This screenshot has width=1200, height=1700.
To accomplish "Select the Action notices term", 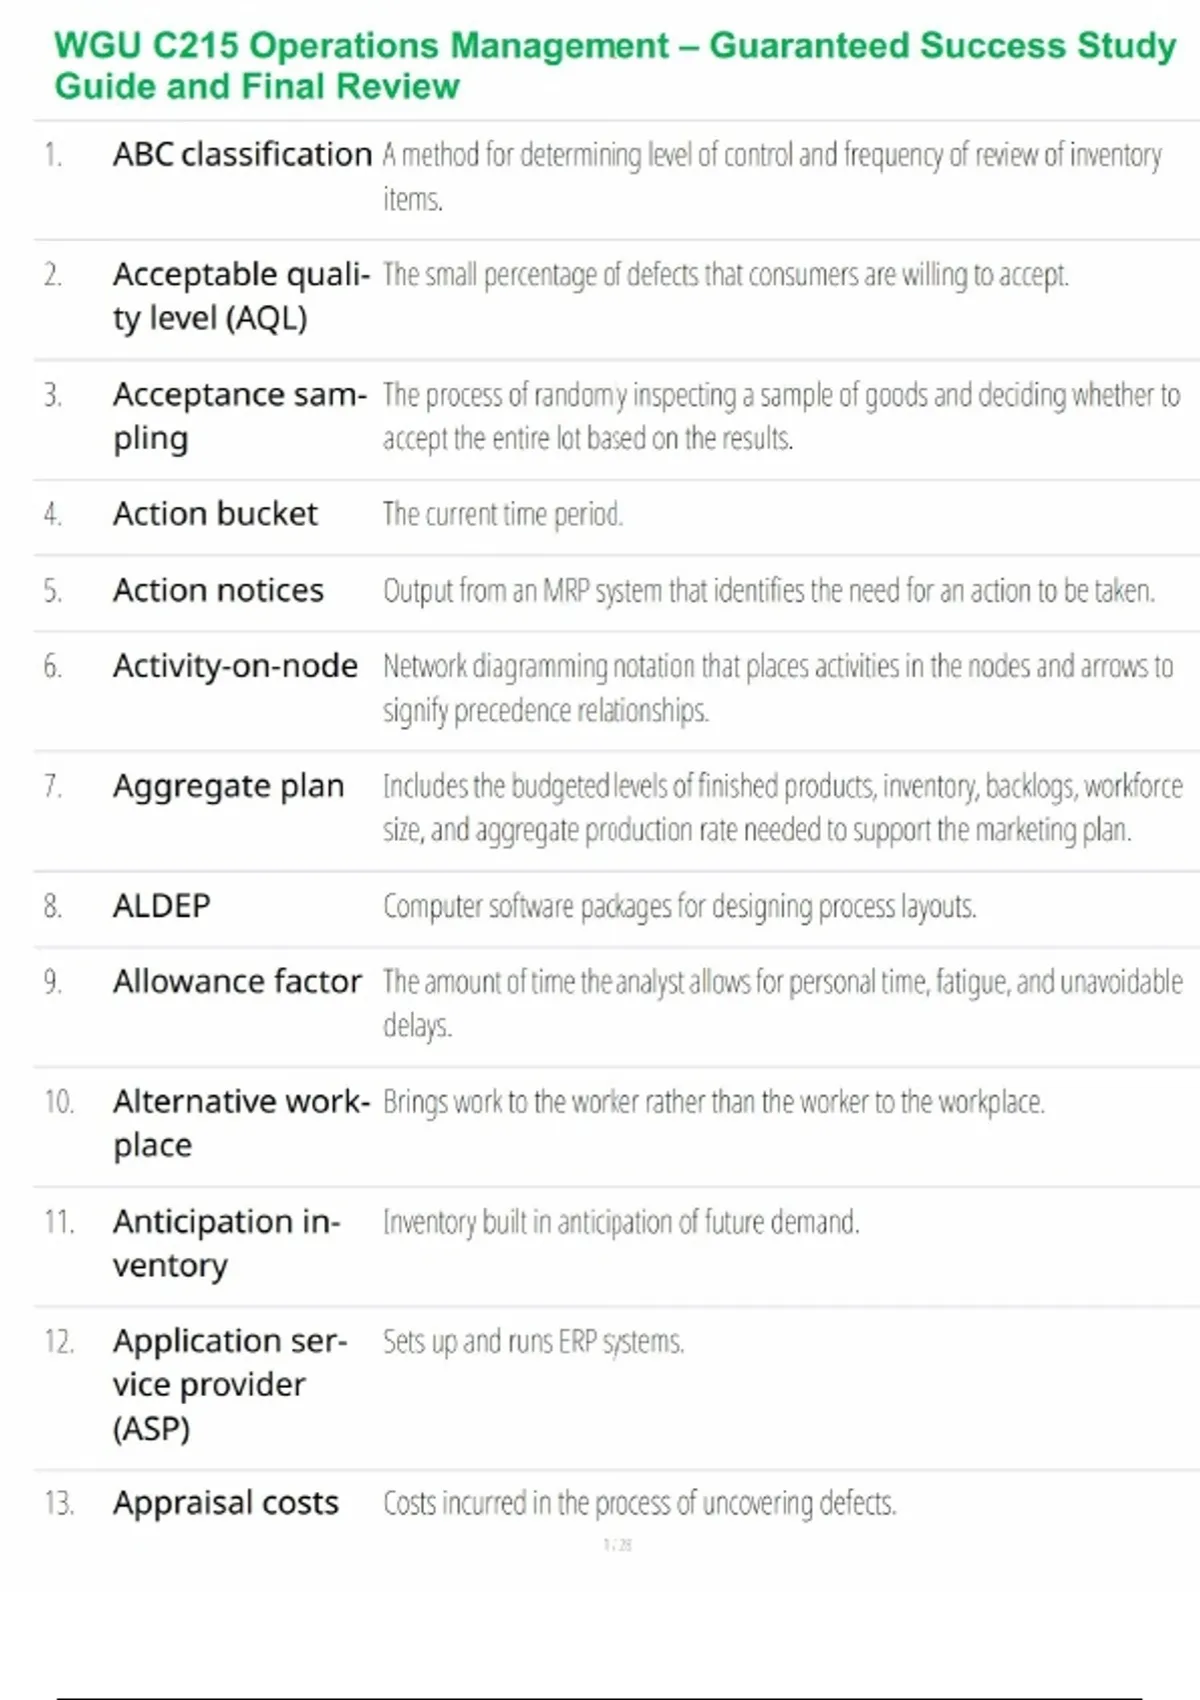I will click(218, 591).
